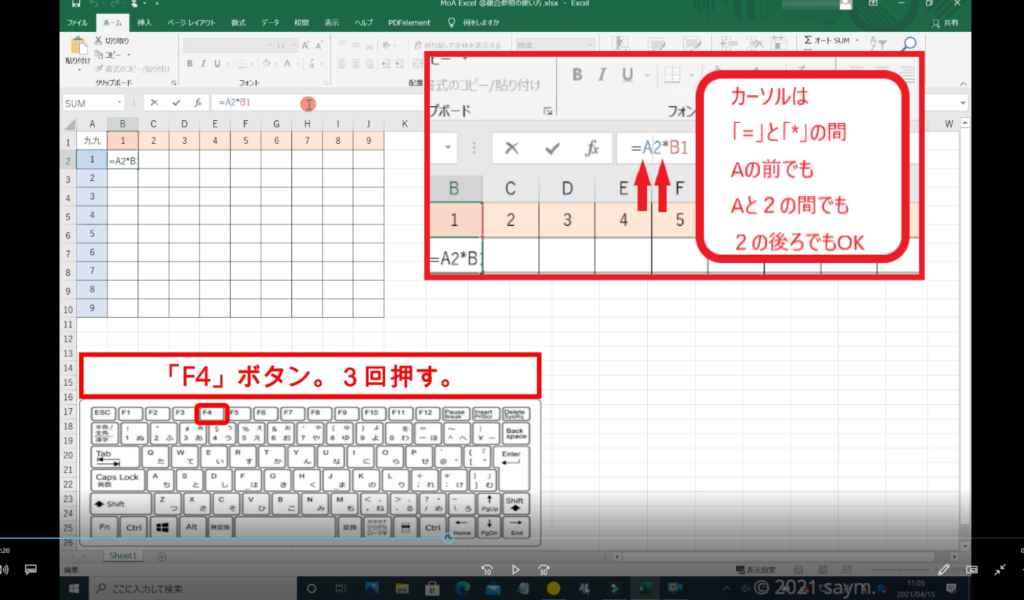1024x600 pixels.
Task: Open the 数式 (Formulas) ribbon tab
Action: pos(238,21)
